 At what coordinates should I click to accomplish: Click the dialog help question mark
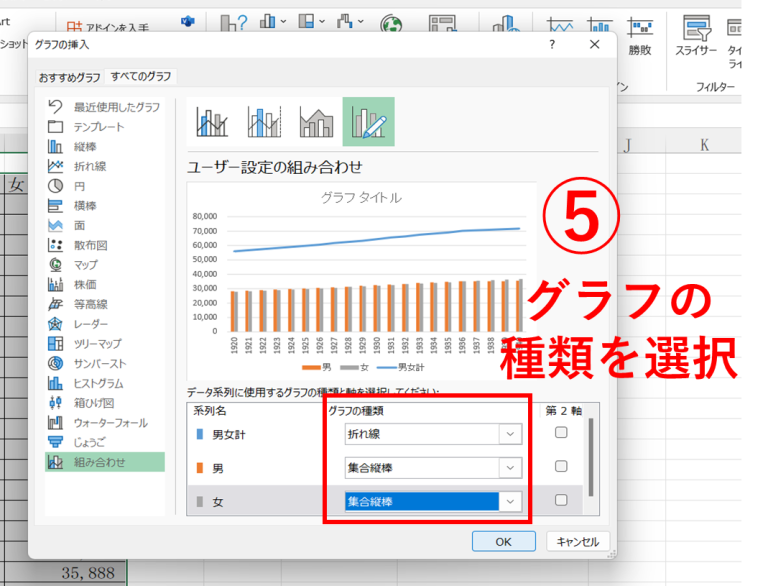pos(552,45)
